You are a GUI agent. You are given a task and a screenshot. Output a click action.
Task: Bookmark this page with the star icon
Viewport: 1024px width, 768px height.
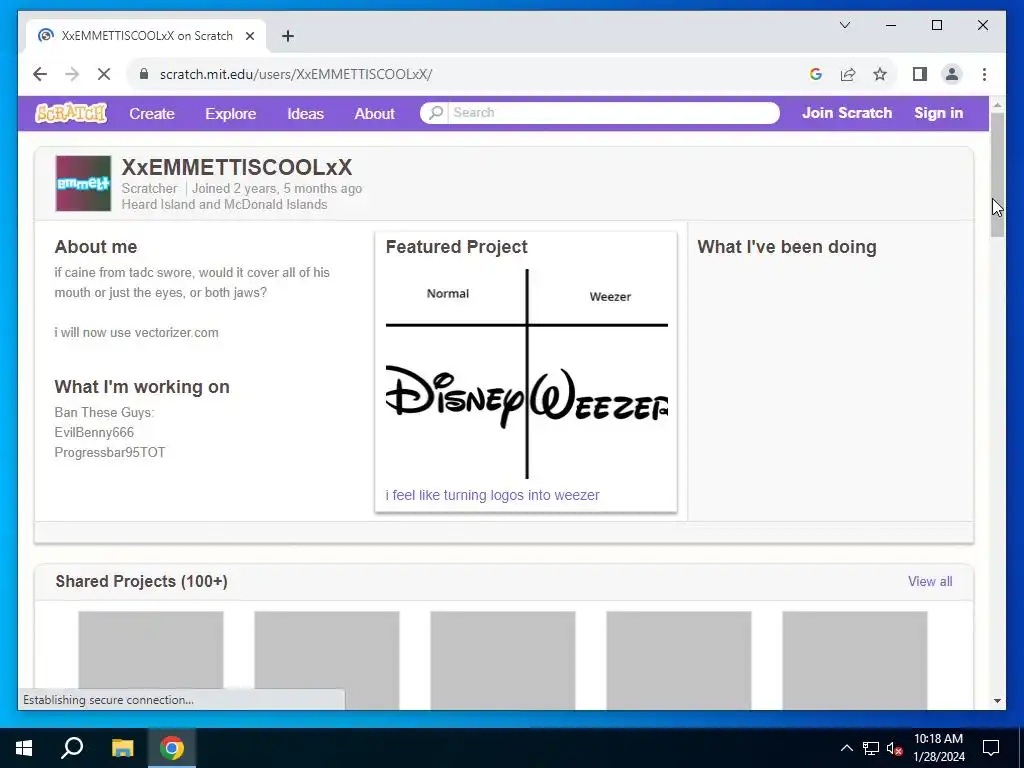tap(880, 74)
